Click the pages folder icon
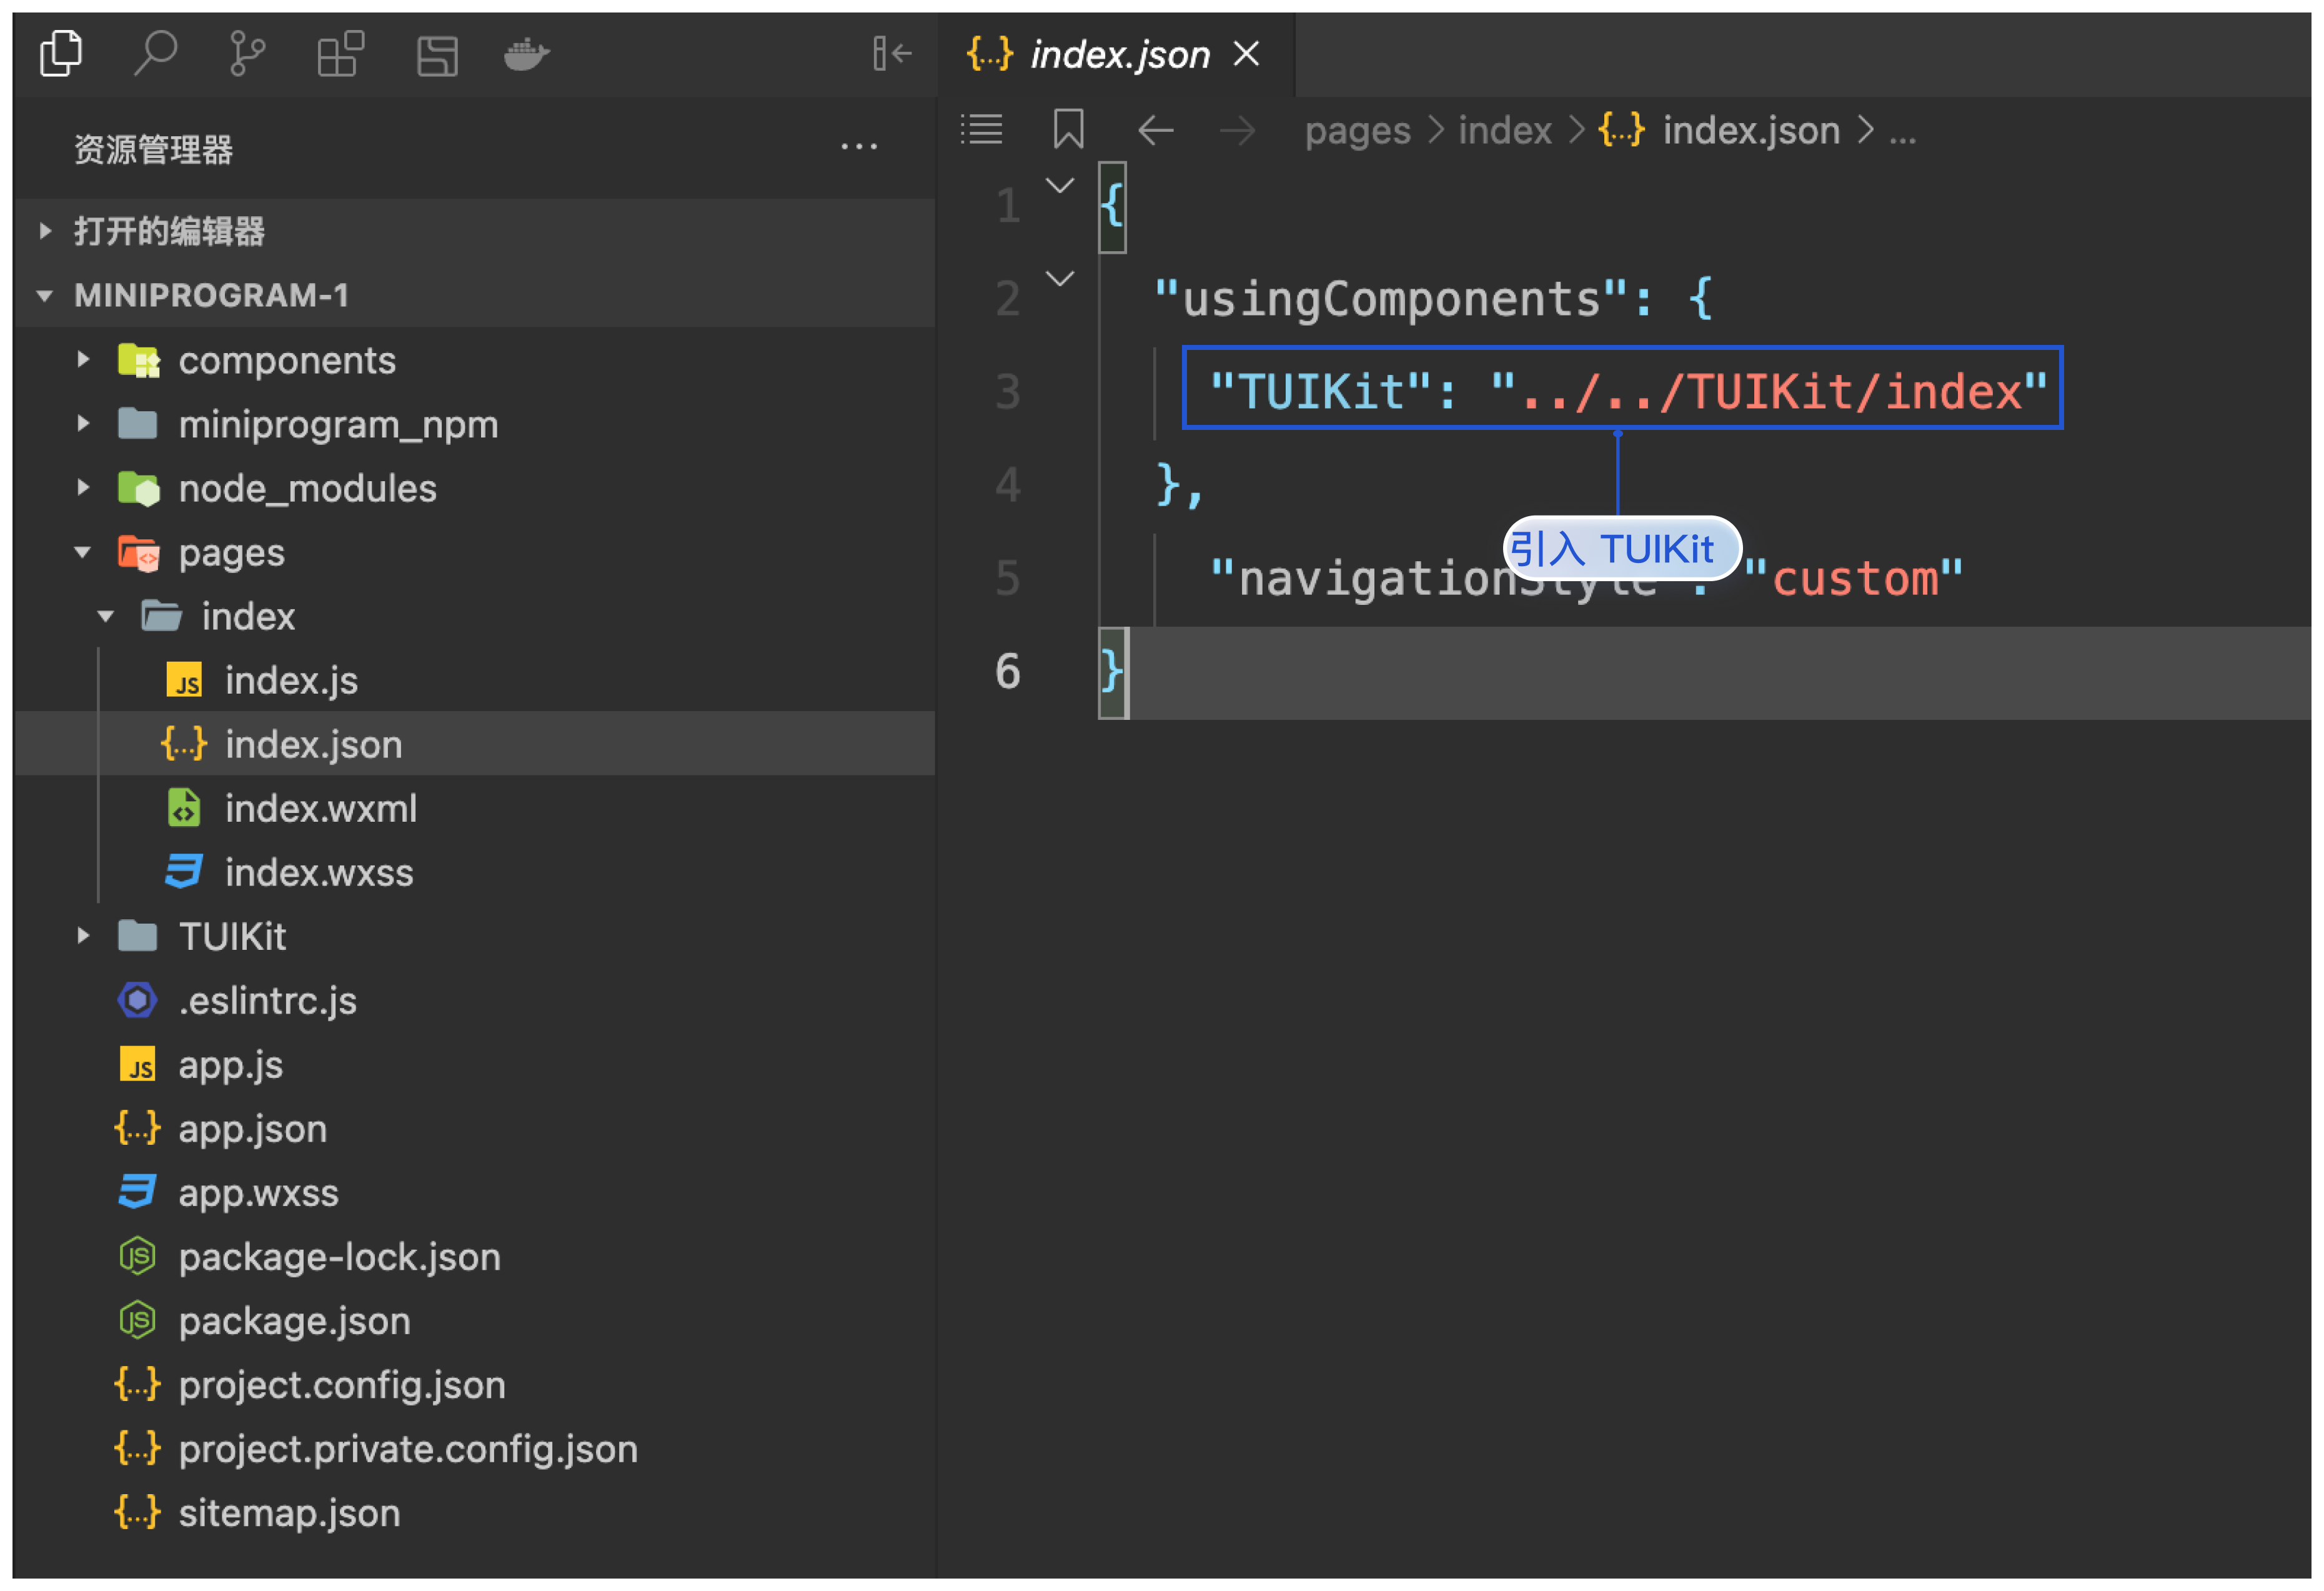The width and height of the screenshot is (2324, 1591). 138,552
